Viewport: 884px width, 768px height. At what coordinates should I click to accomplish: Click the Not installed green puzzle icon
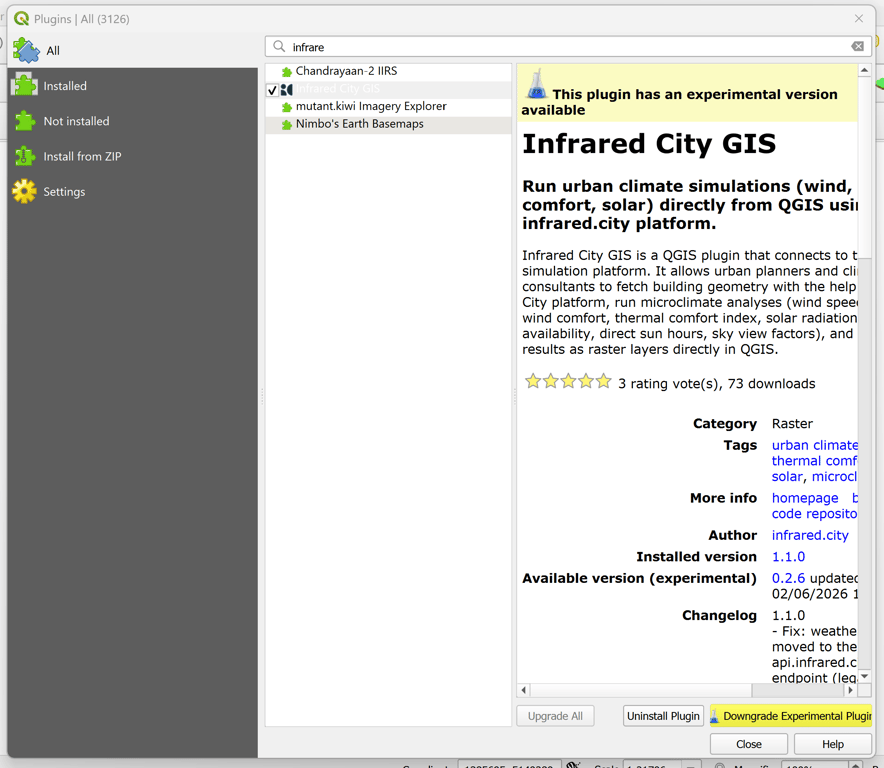pyautogui.click(x=24, y=121)
